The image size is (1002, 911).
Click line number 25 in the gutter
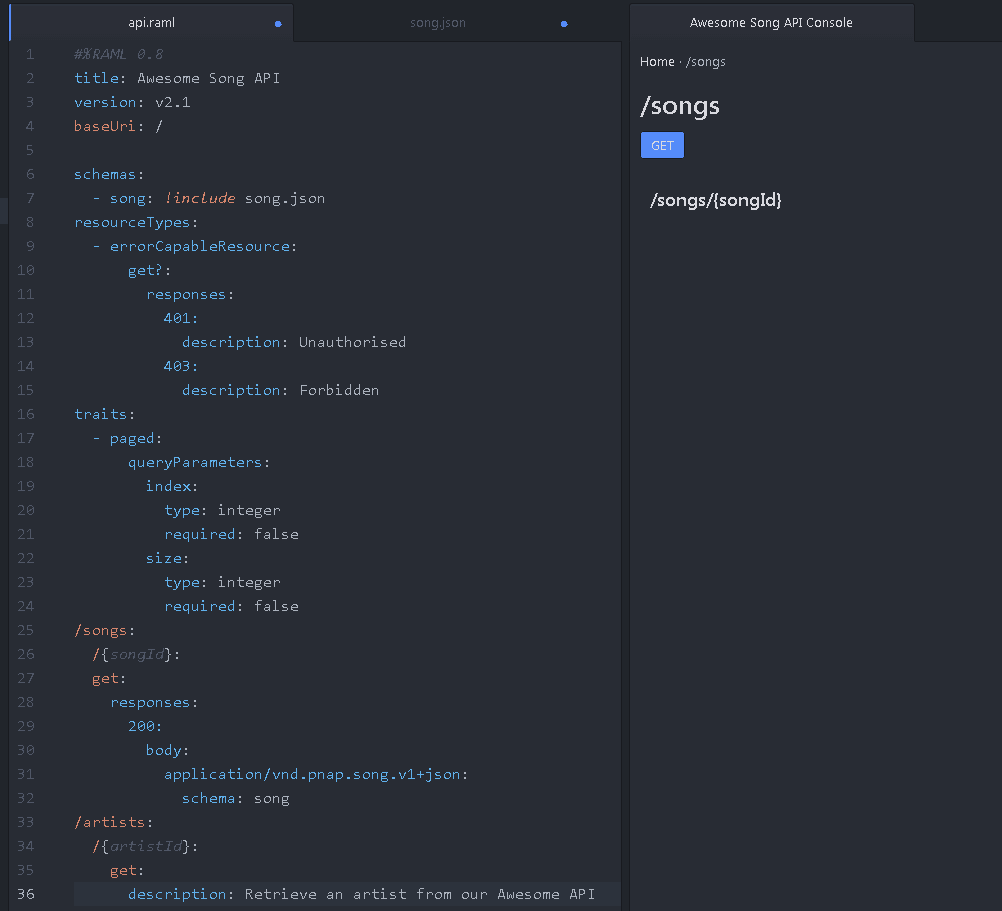(x=26, y=630)
